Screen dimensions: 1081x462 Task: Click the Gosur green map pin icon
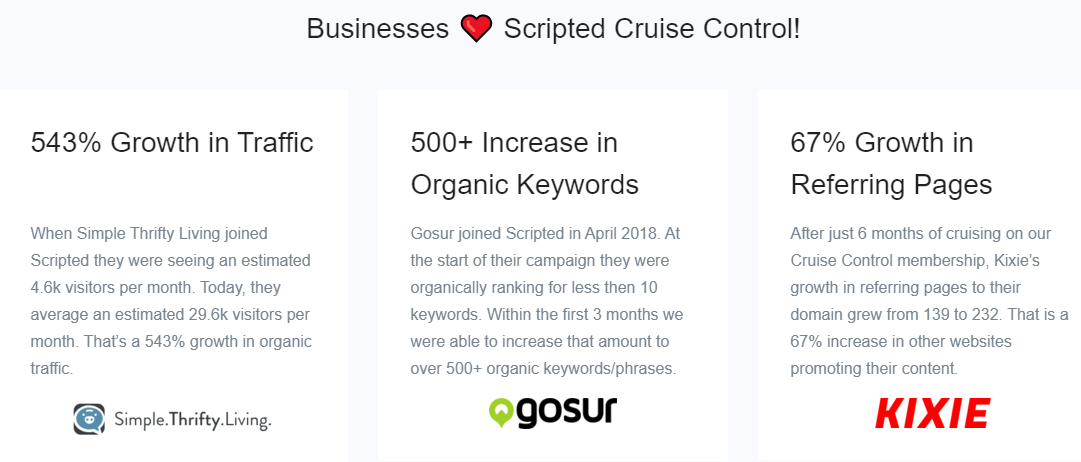click(x=500, y=413)
